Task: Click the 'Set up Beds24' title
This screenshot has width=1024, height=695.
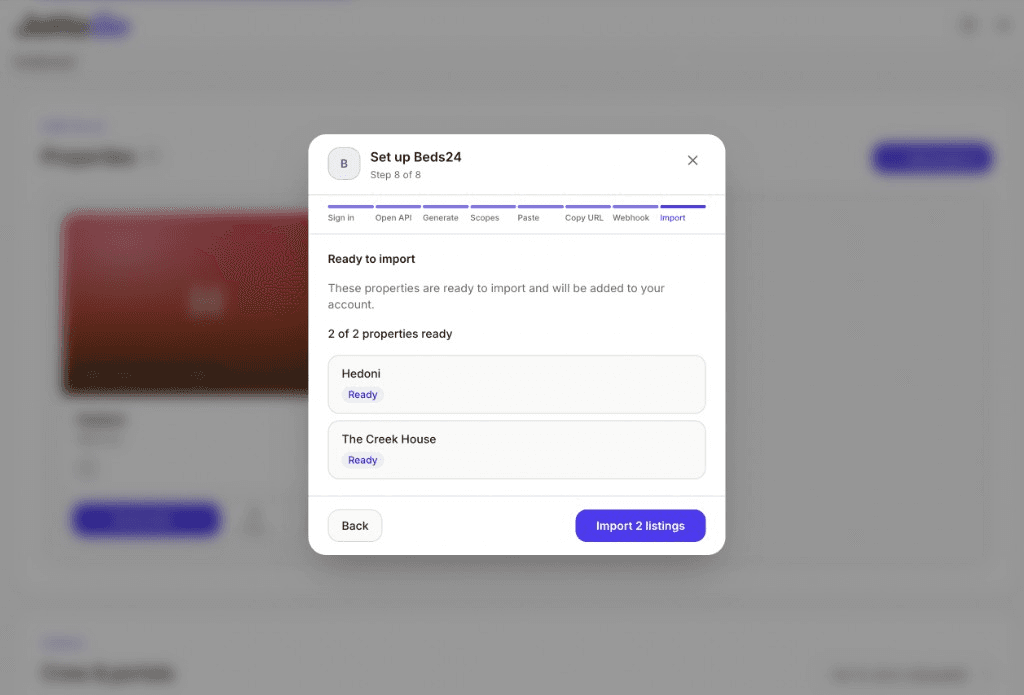Action: (x=415, y=157)
